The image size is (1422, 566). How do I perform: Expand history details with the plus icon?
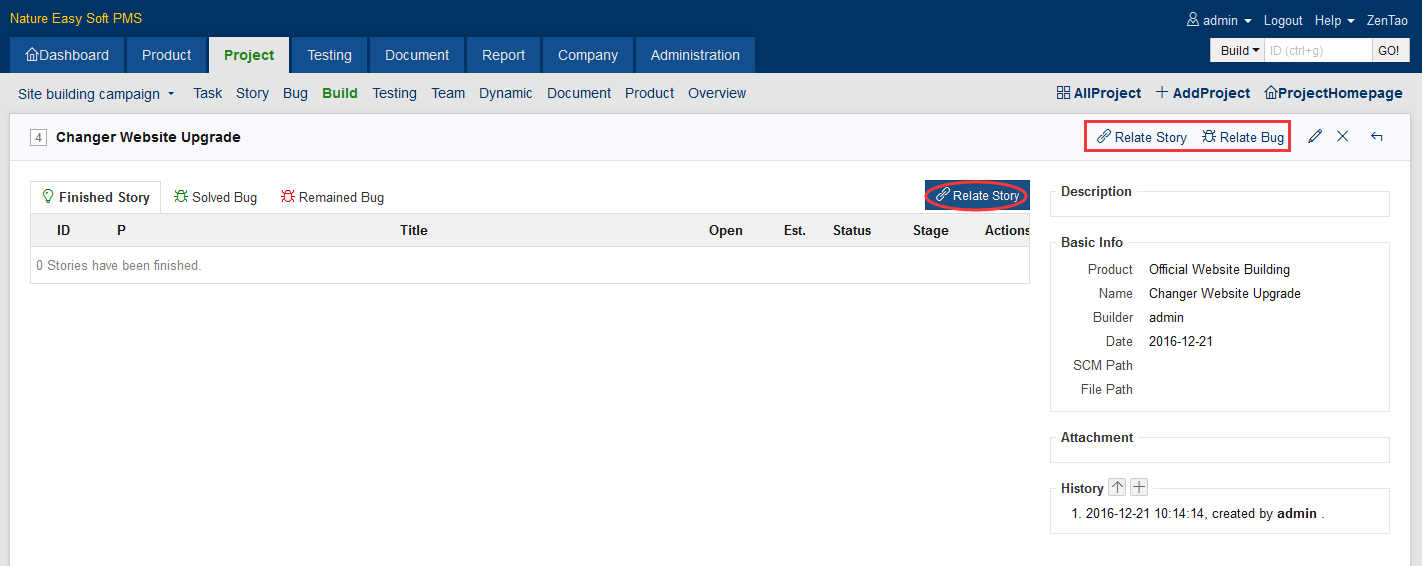[x=1139, y=488]
